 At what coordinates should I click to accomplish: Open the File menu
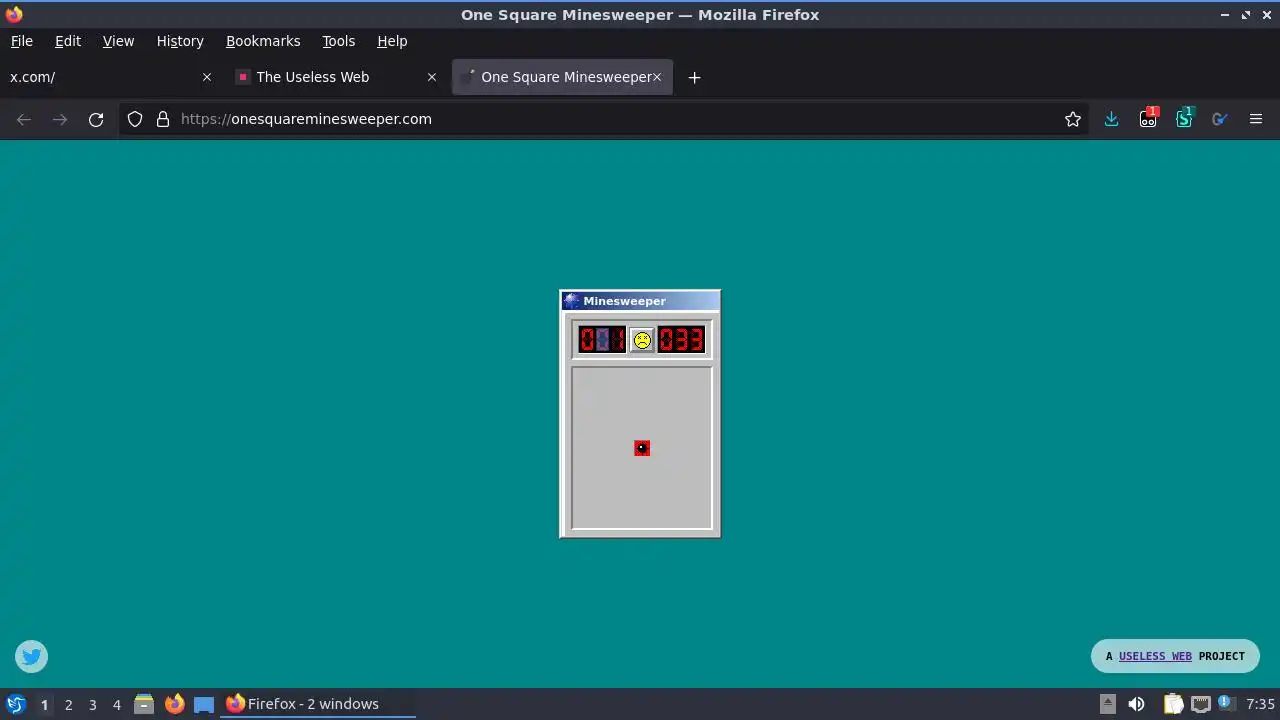click(22, 41)
